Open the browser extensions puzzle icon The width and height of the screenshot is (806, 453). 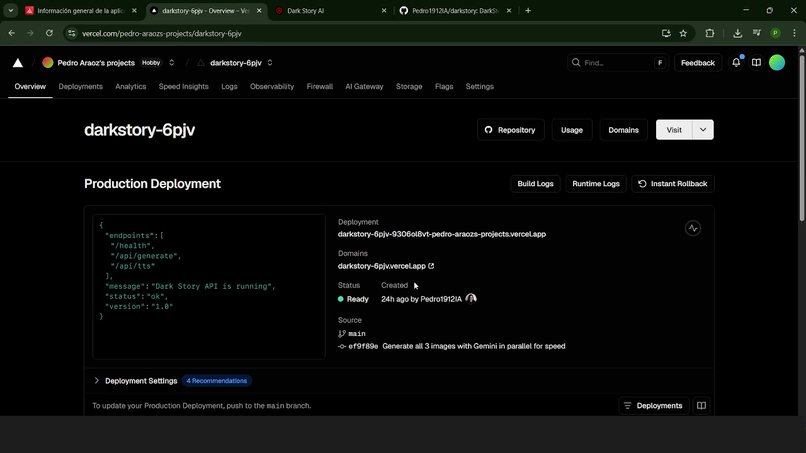point(709,33)
